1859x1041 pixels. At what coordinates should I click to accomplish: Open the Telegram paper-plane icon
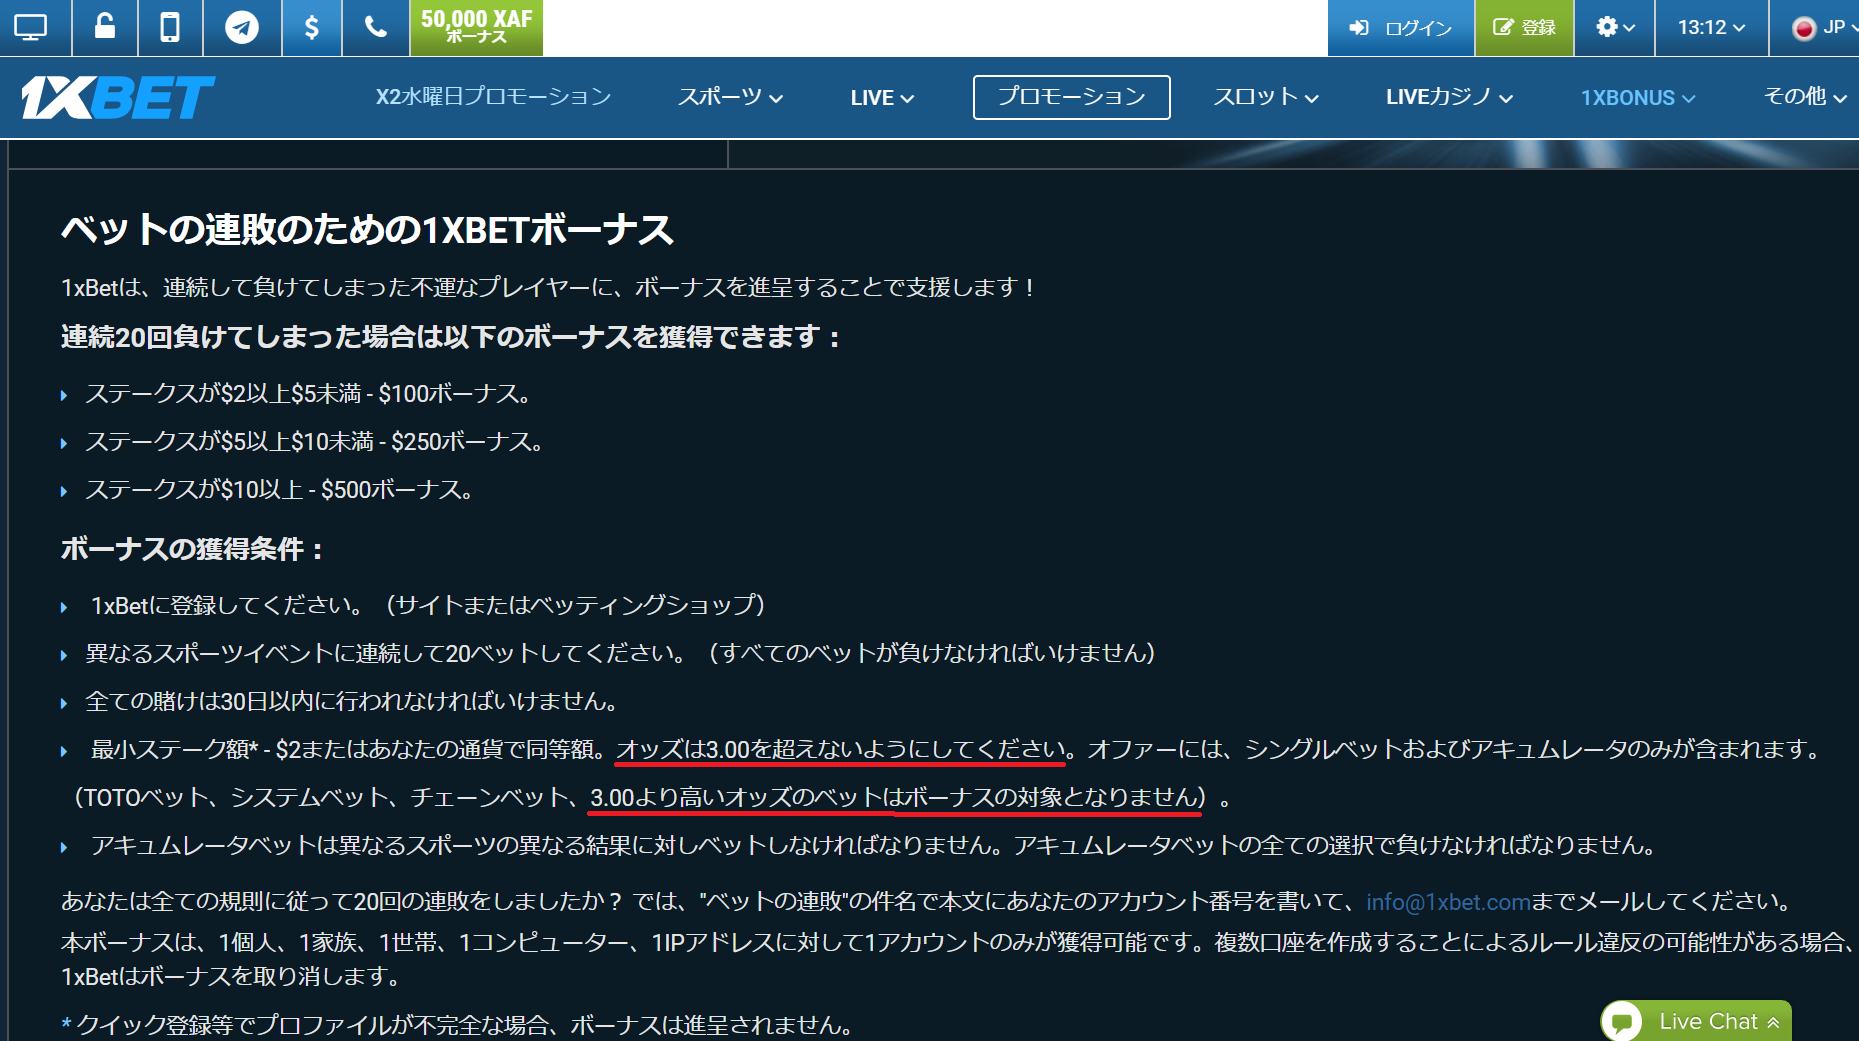pos(241,27)
